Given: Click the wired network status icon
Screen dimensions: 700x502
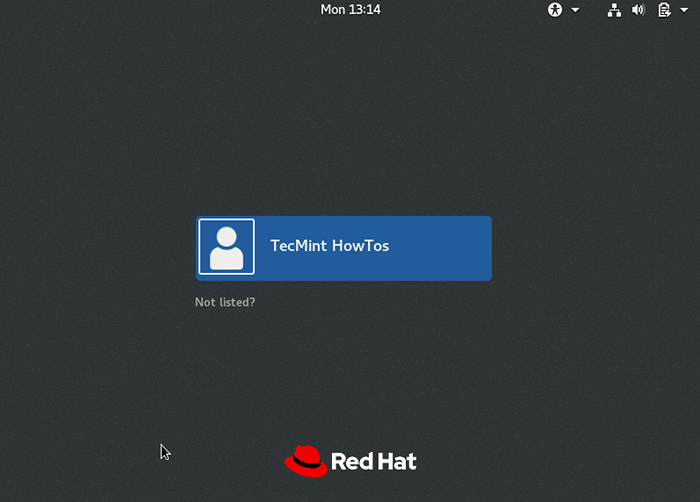Looking at the screenshot, I should (614, 10).
